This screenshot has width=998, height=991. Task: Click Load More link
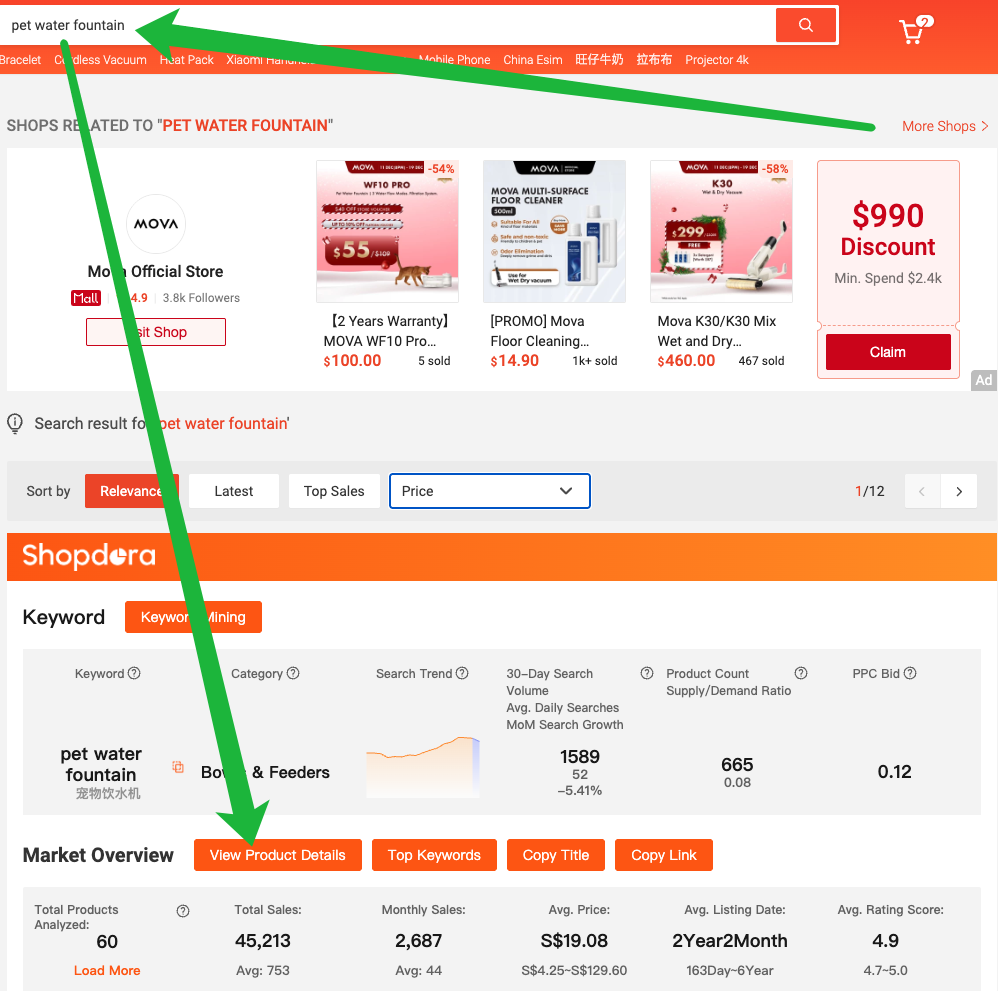(x=107, y=970)
